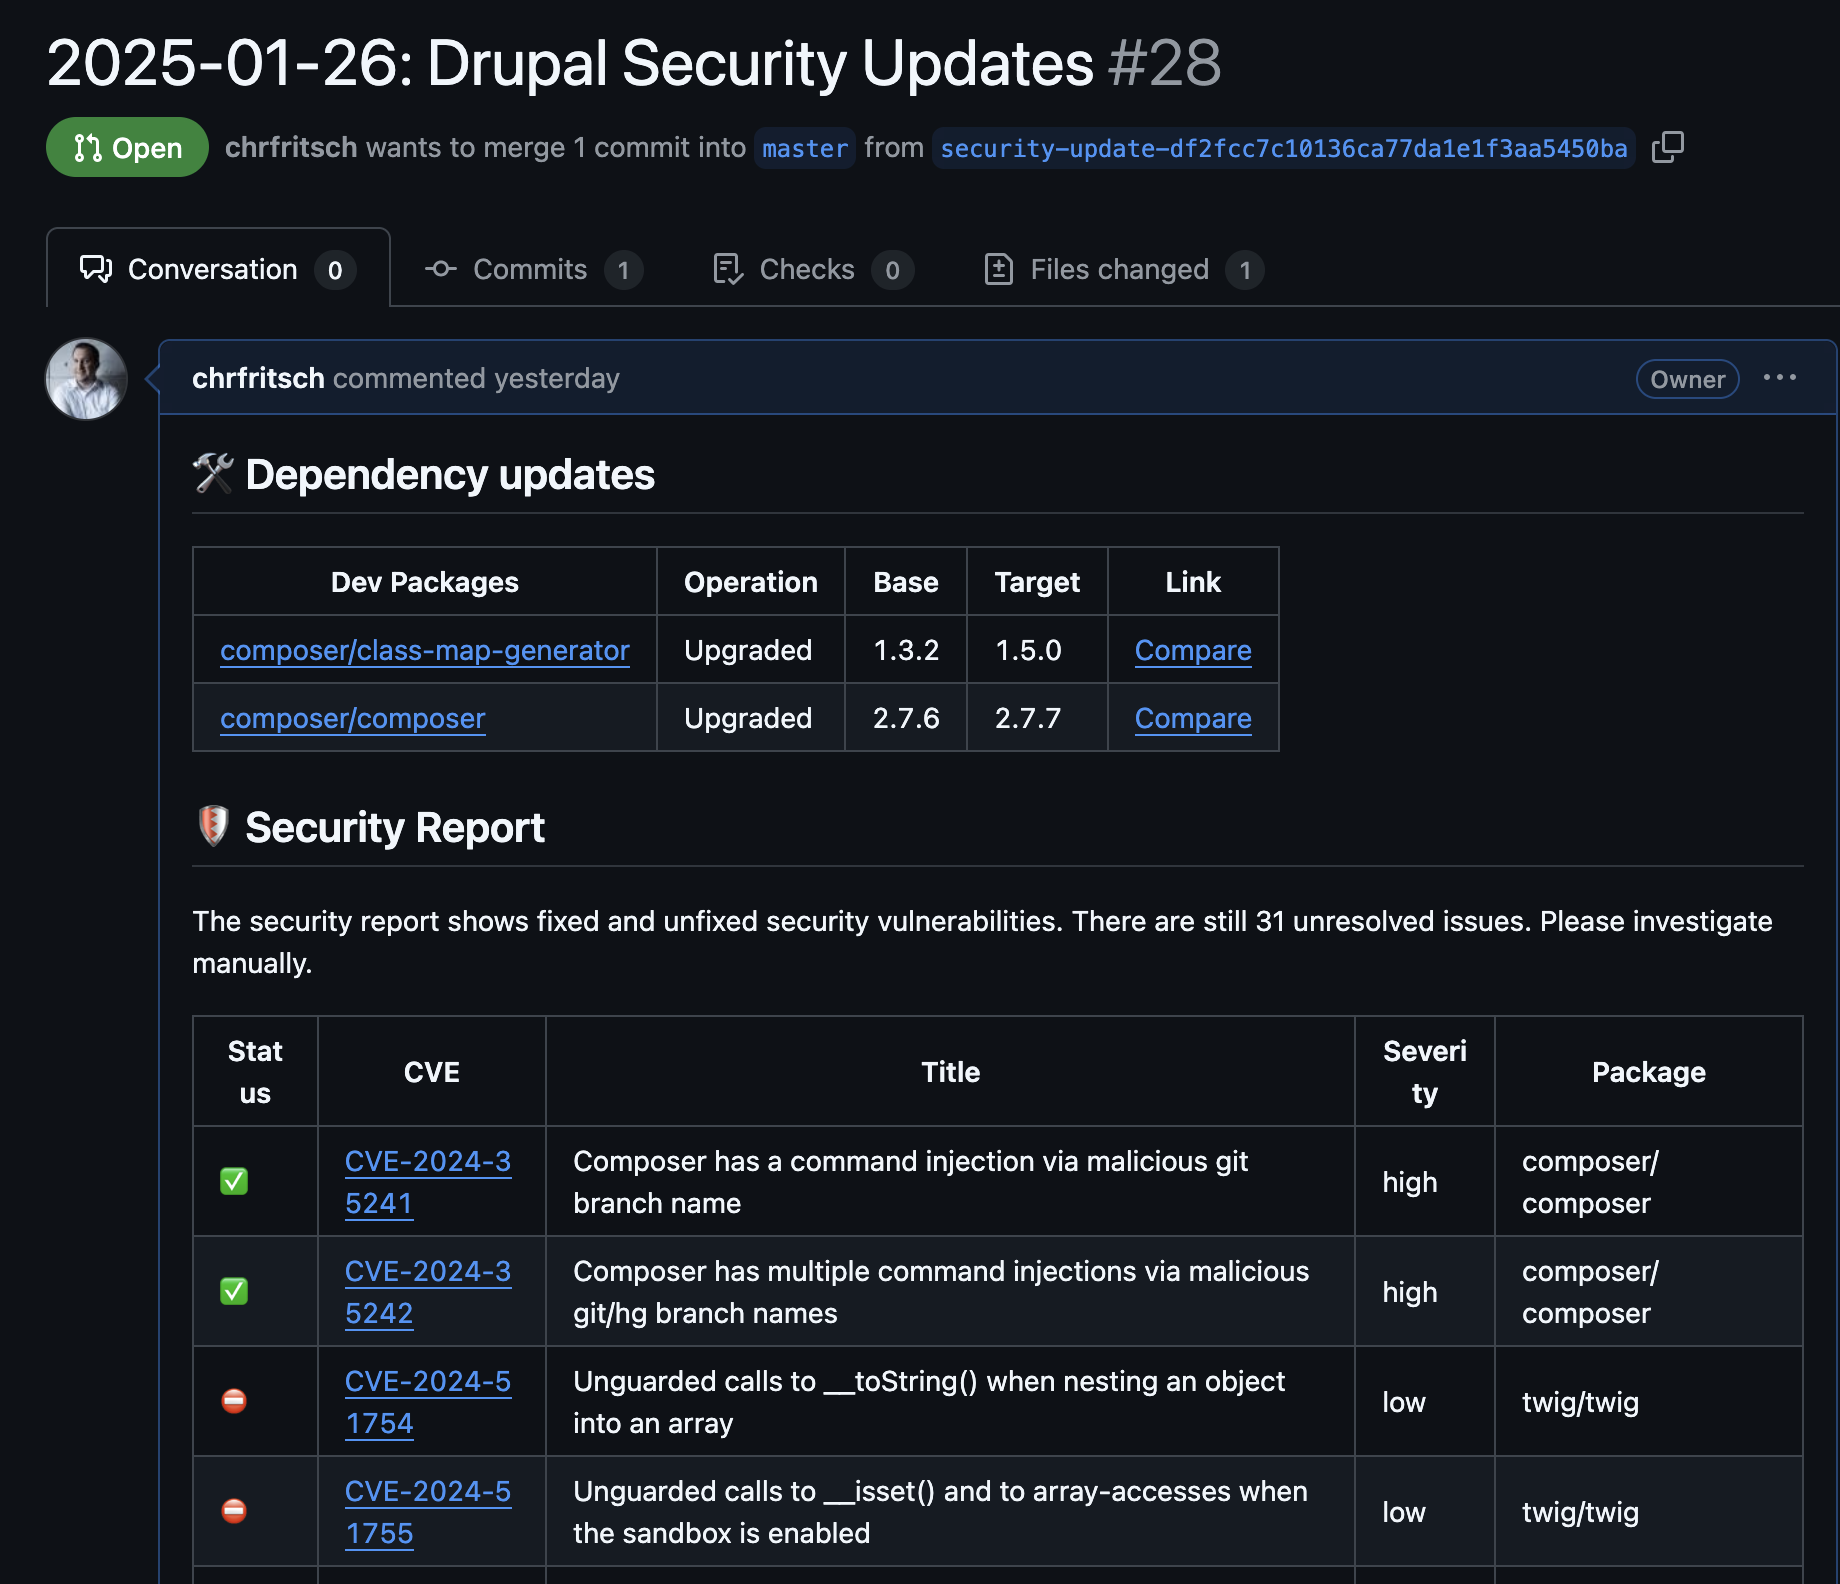The height and width of the screenshot is (1584, 1840).
Task: Open composer/class-map-generator package link
Action: click(x=425, y=650)
